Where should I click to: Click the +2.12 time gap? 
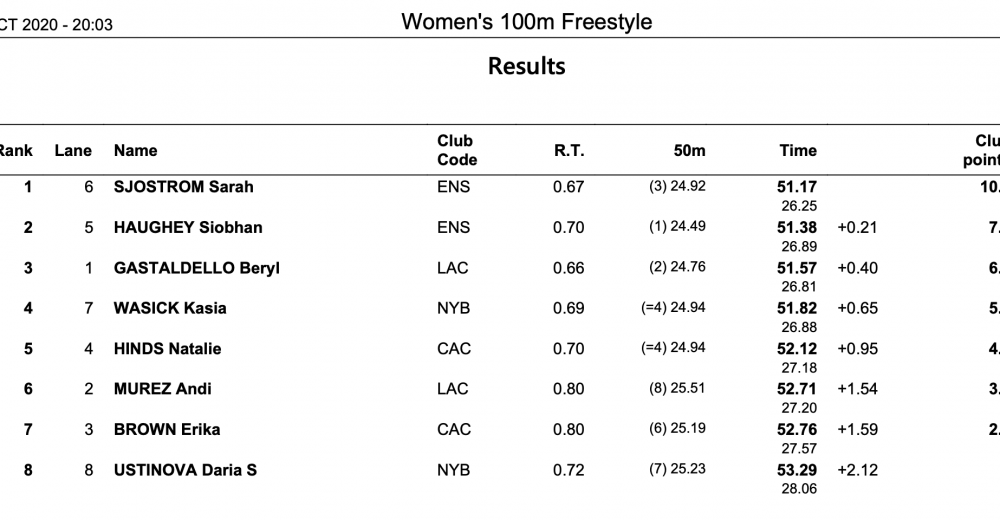[x=857, y=470]
